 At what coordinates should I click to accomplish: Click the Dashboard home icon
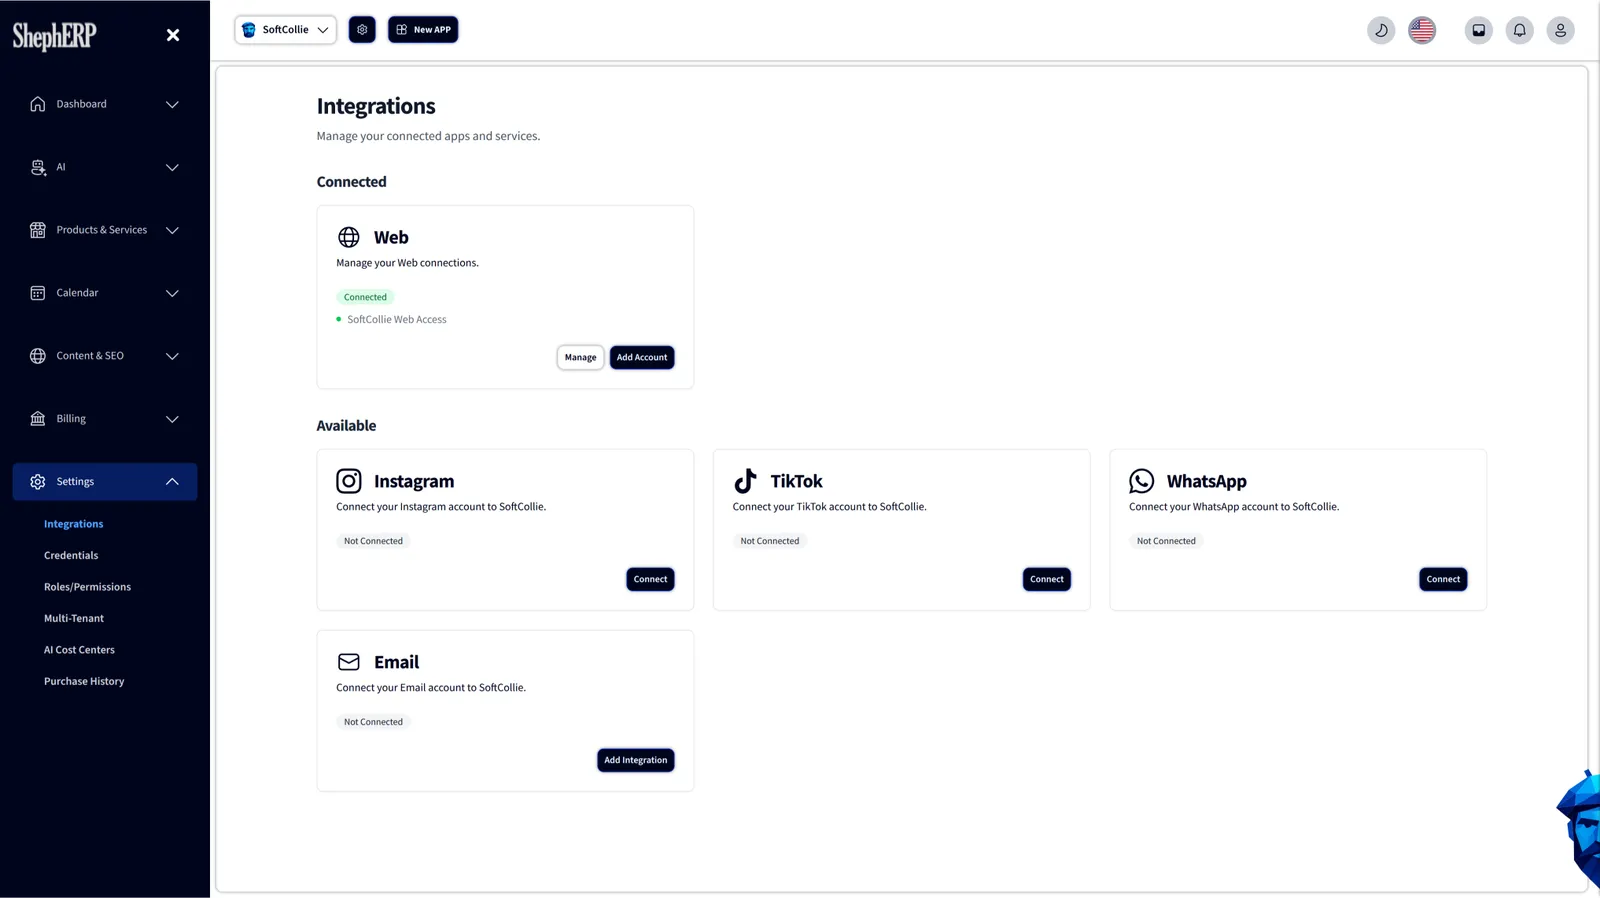[x=38, y=104]
